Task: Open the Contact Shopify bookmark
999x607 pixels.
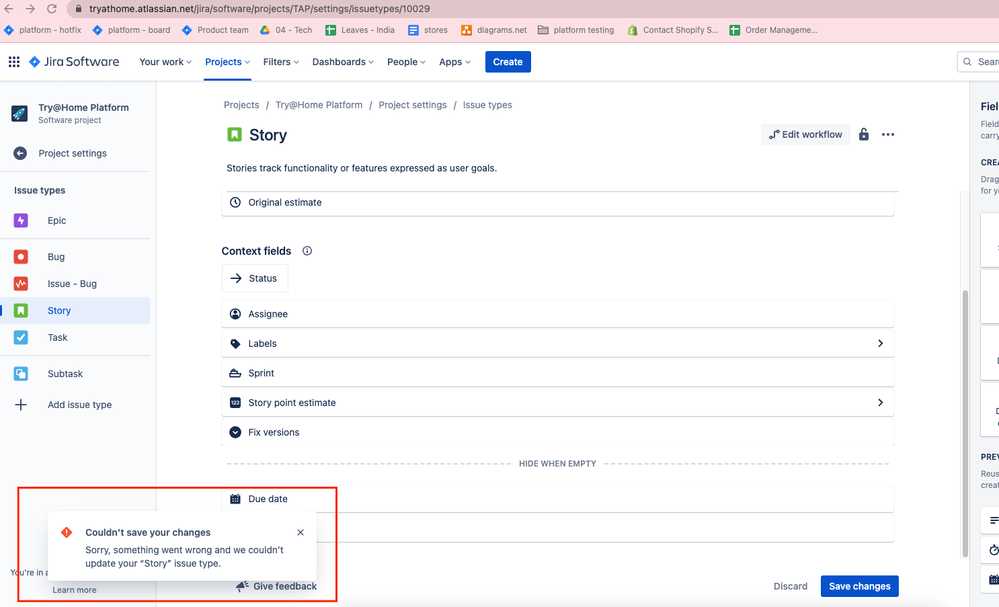Action: point(673,30)
